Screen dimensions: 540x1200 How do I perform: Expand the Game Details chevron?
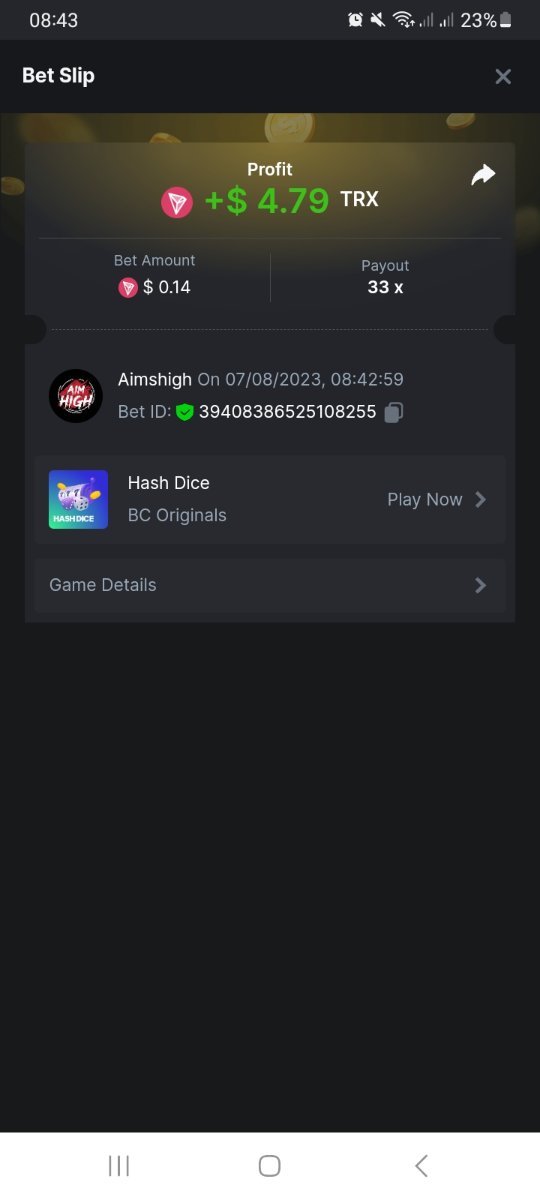point(481,585)
